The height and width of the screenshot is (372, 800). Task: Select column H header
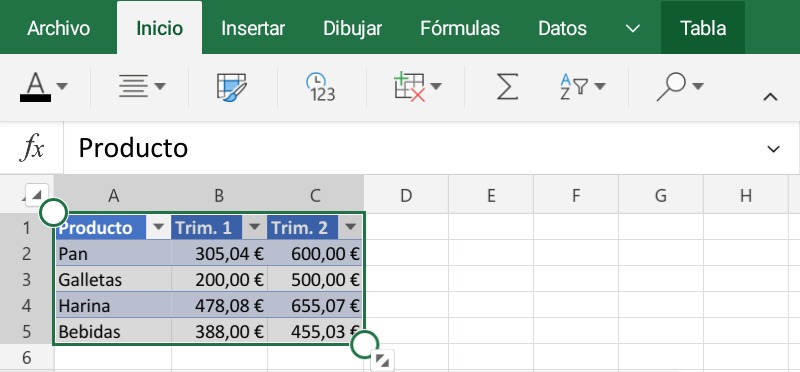(x=746, y=195)
